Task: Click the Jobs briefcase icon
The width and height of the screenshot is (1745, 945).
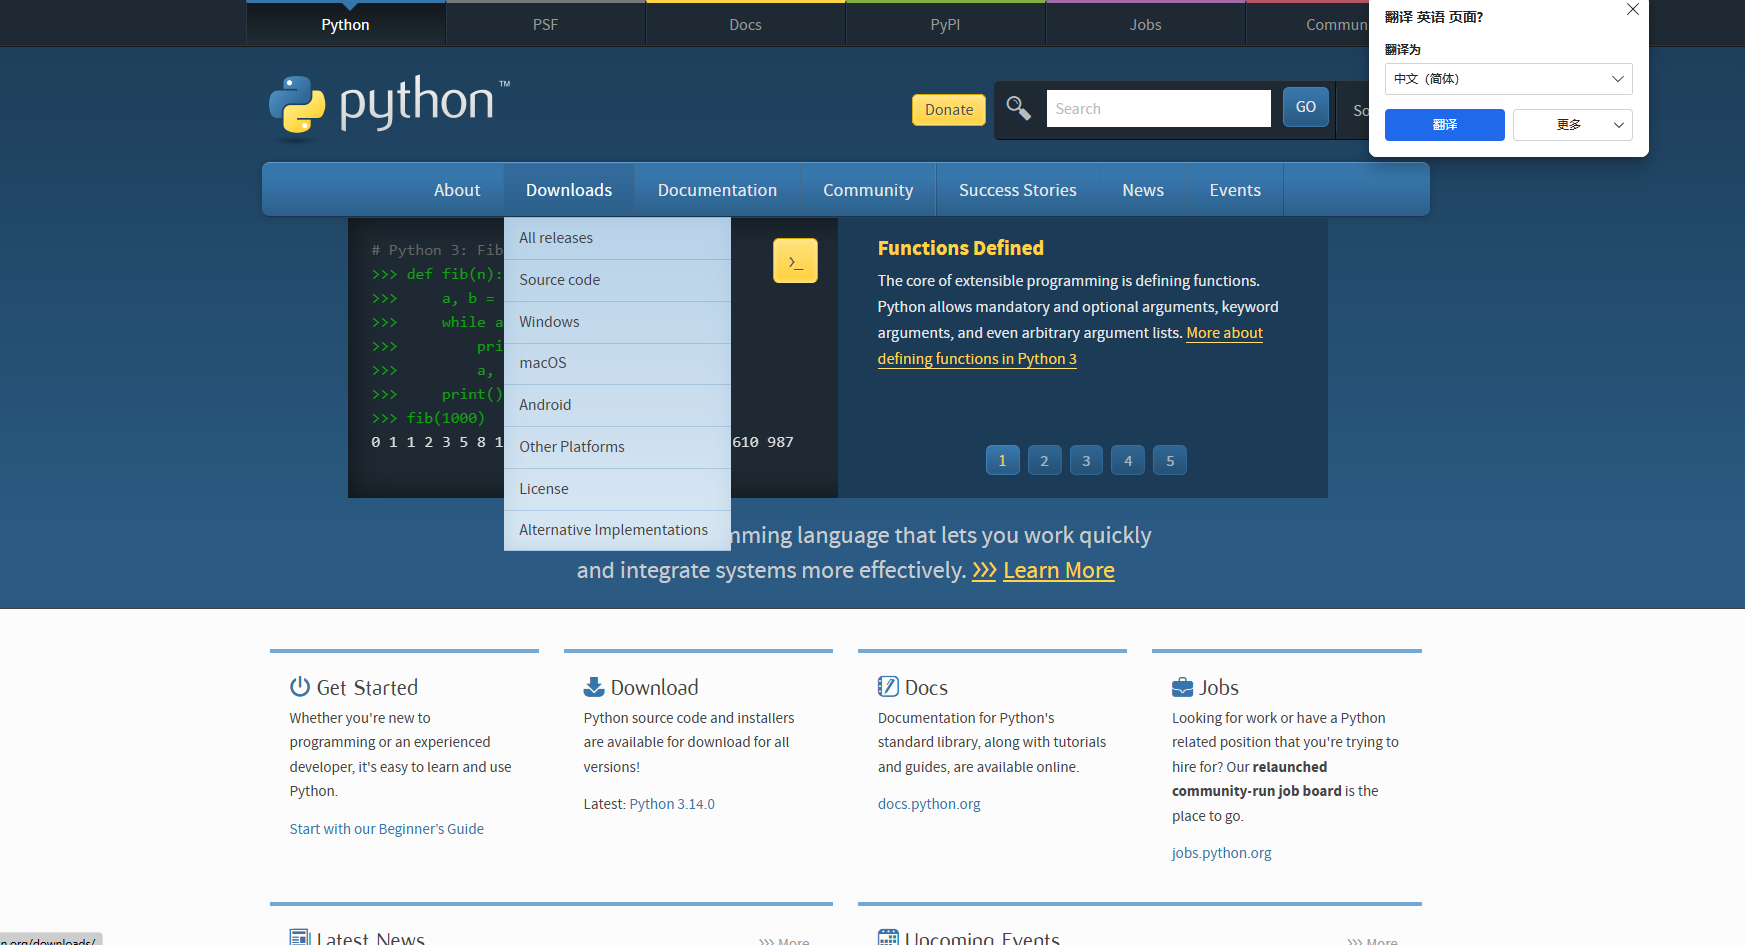Action: [x=1182, y=687]
